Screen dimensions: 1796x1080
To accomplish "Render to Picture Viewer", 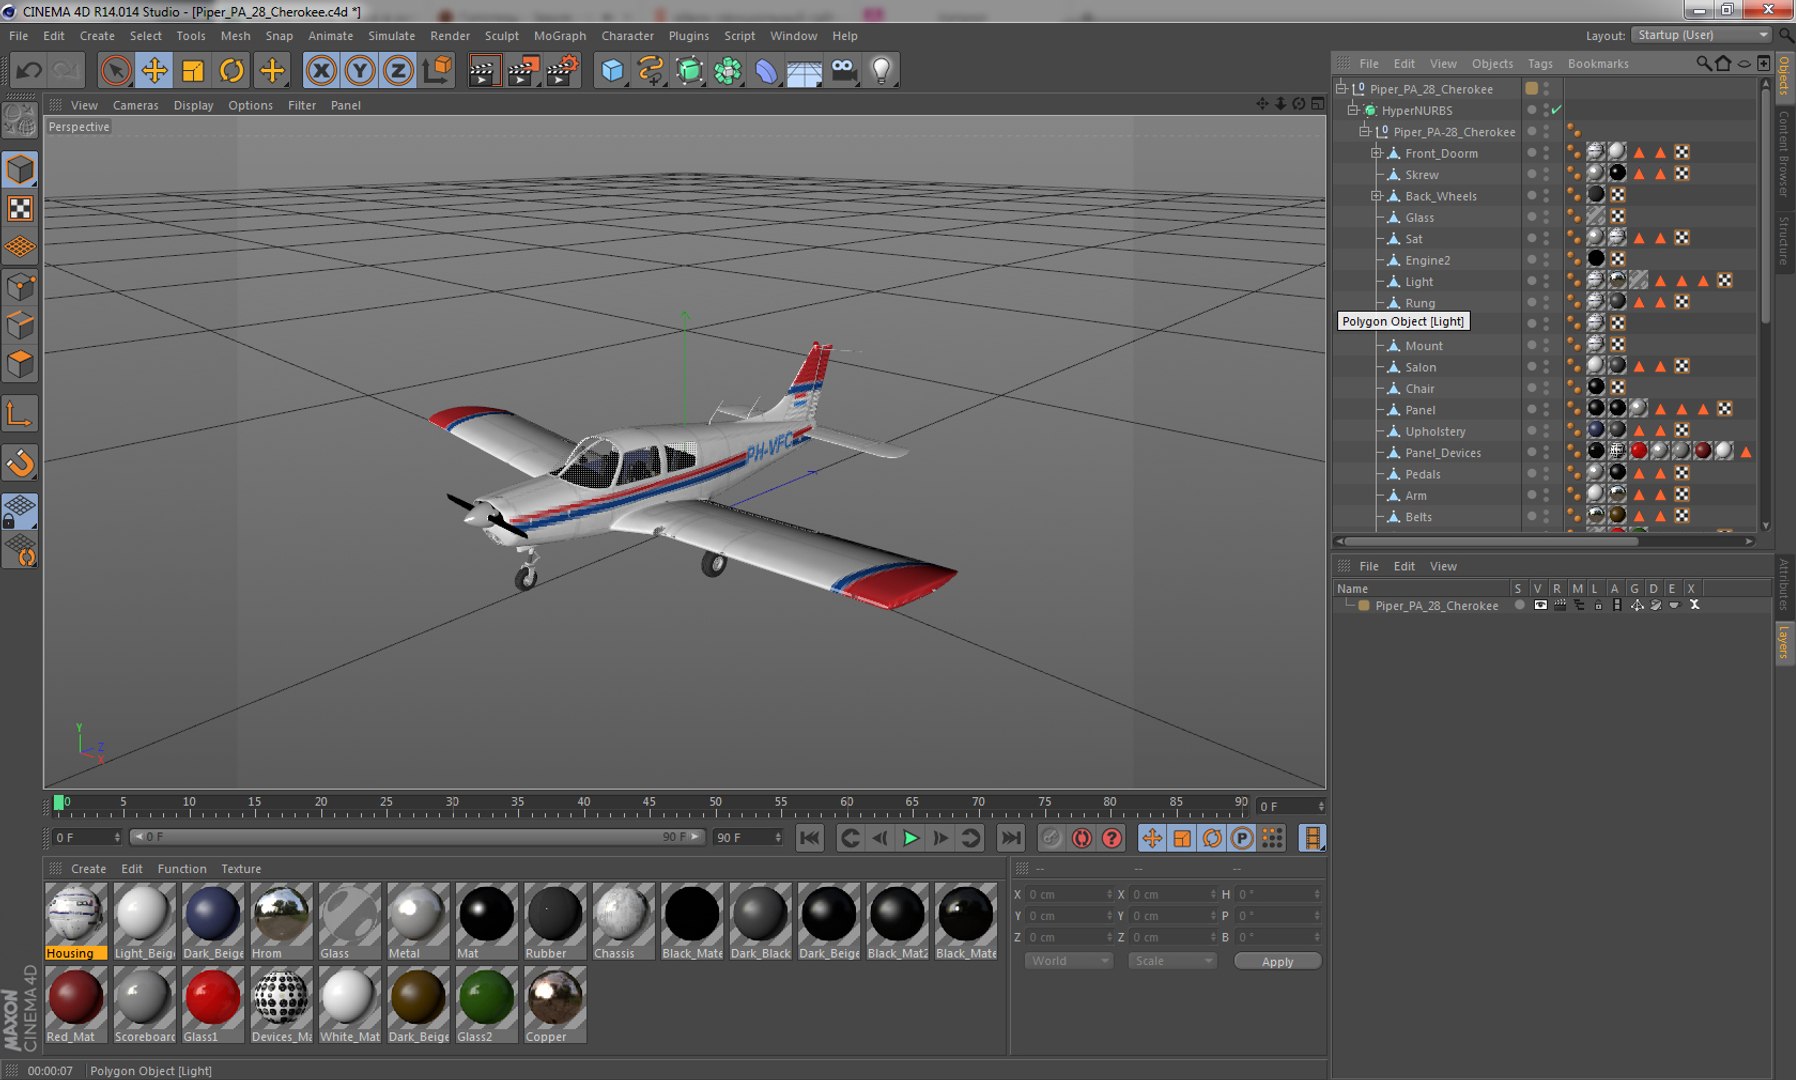I will pos(523,70).
